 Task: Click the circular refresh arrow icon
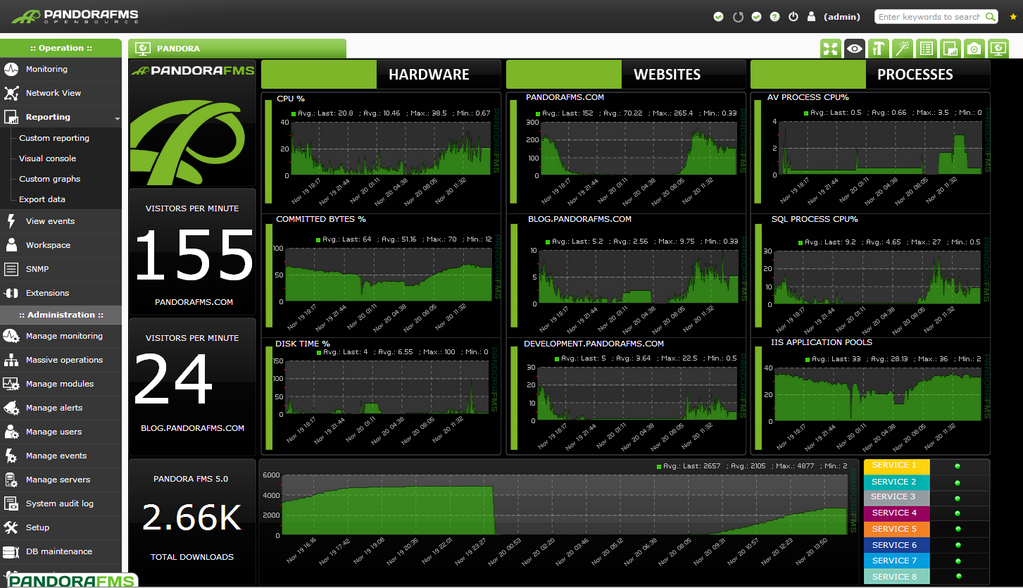coord(738,17)
